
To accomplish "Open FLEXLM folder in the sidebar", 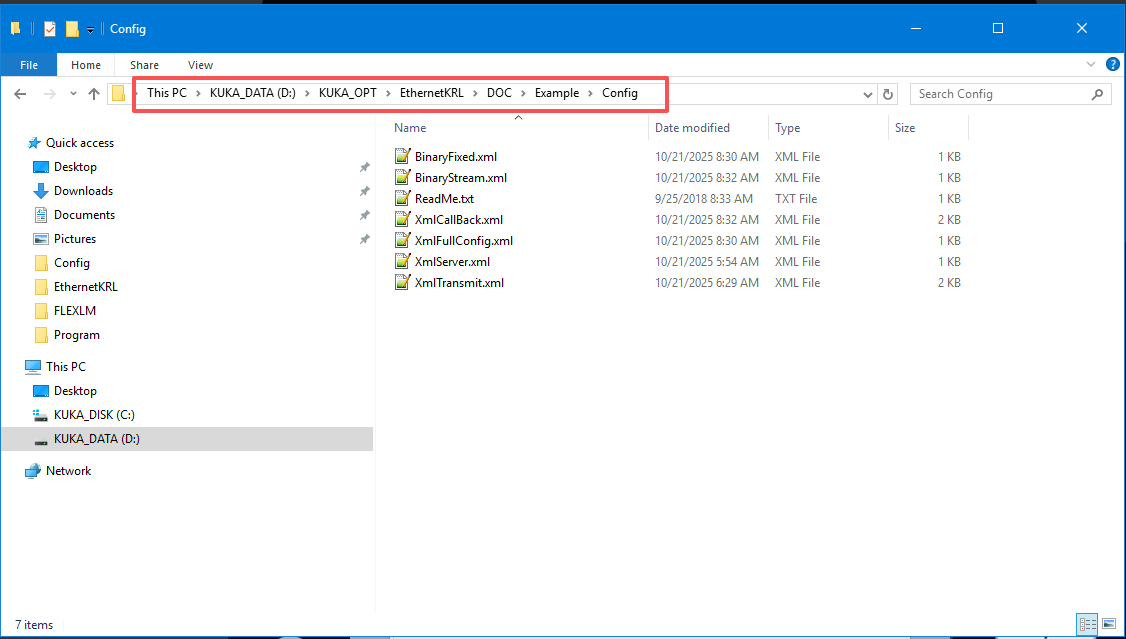I will [75, 311].
